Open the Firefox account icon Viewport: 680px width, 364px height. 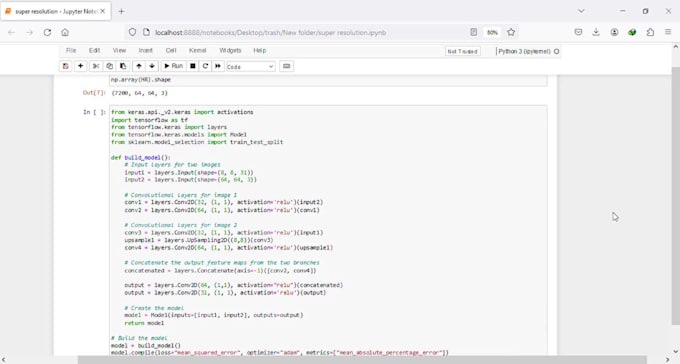pos(615,32)
